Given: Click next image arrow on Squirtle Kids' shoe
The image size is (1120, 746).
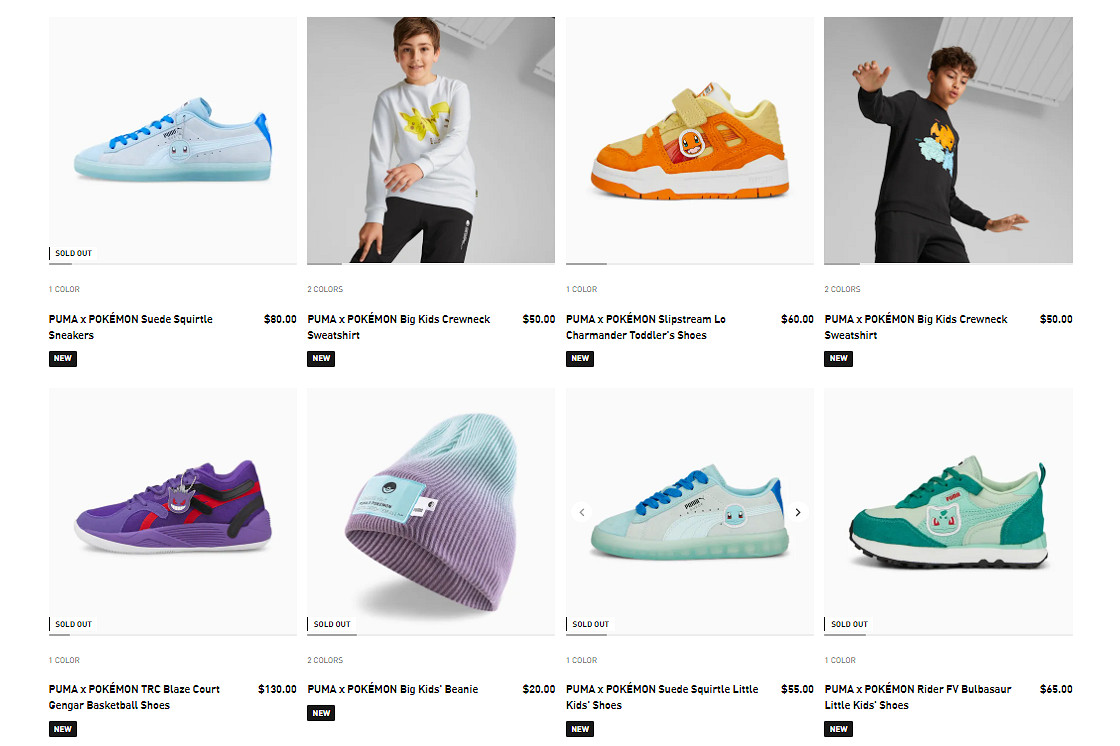Looking at the screenshot, I should point(798,512).
